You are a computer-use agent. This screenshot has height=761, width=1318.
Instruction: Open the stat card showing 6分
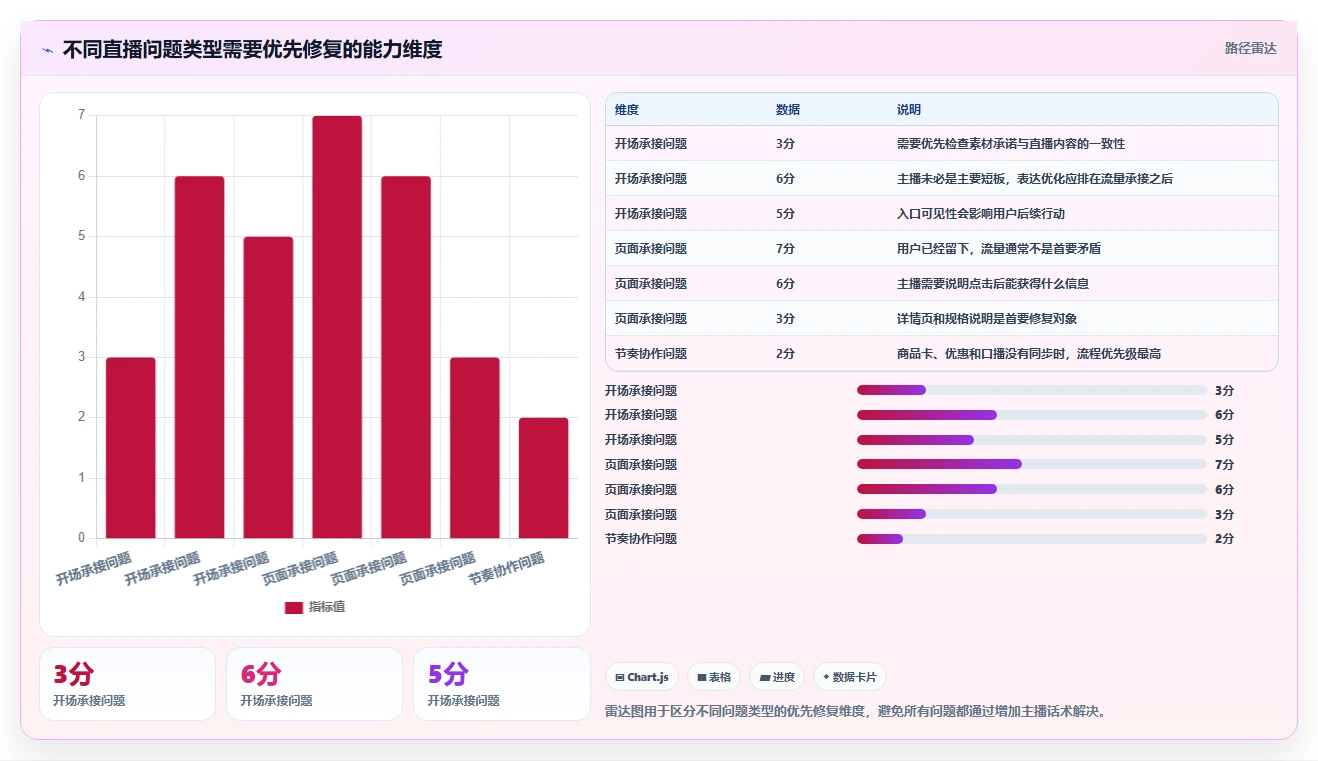(314, 684)
